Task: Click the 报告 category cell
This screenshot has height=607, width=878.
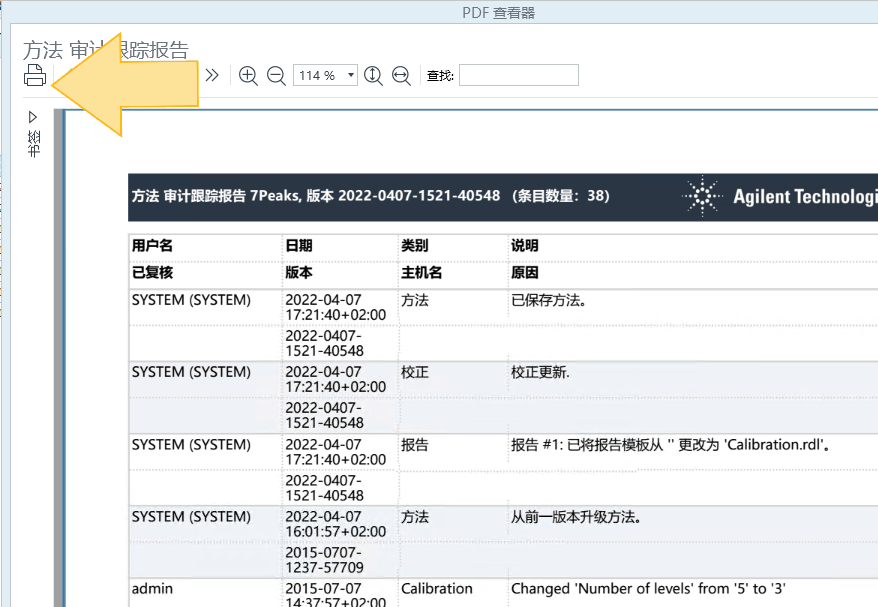Action: pos(415,445)
